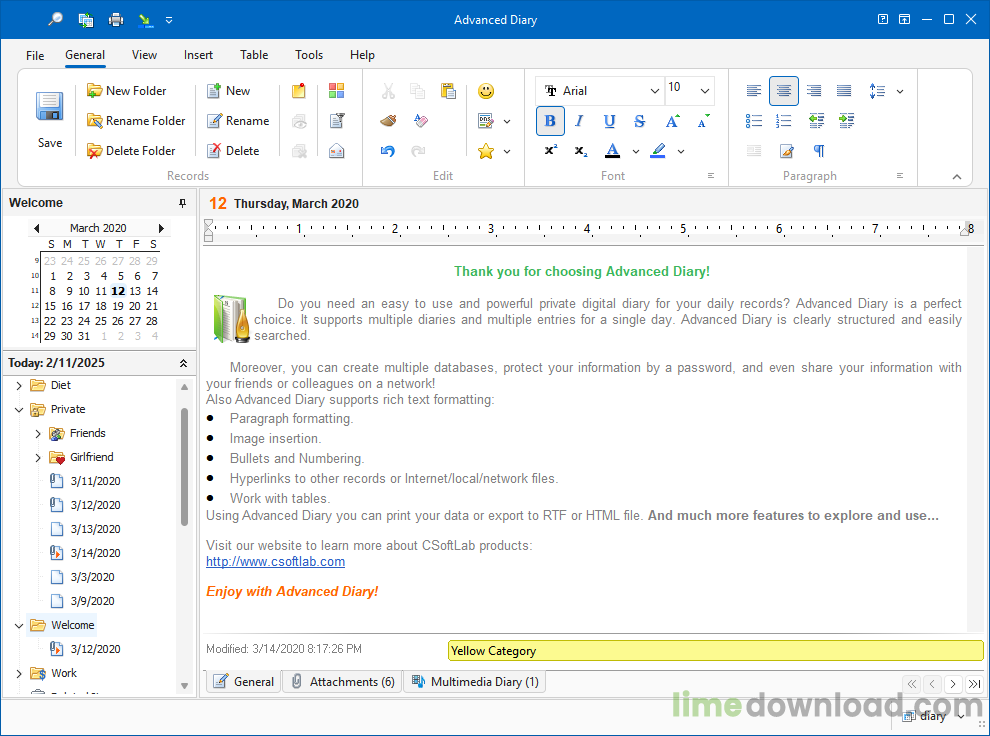This screenshot has width=990, height=736.
Task: Click the smiley face emoticon icon
Action: click(486, 91)
